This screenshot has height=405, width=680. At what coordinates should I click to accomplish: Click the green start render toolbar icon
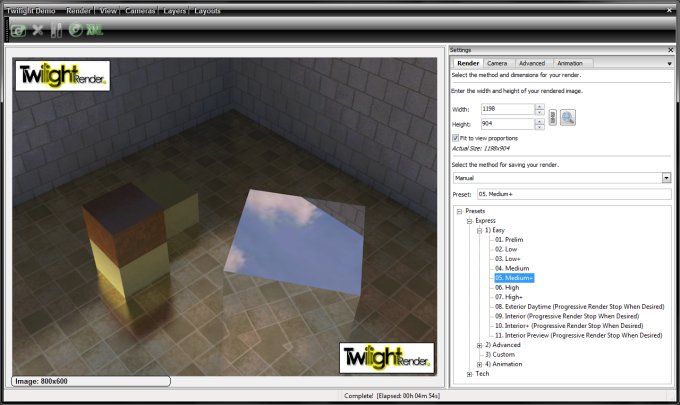(18, 30)
